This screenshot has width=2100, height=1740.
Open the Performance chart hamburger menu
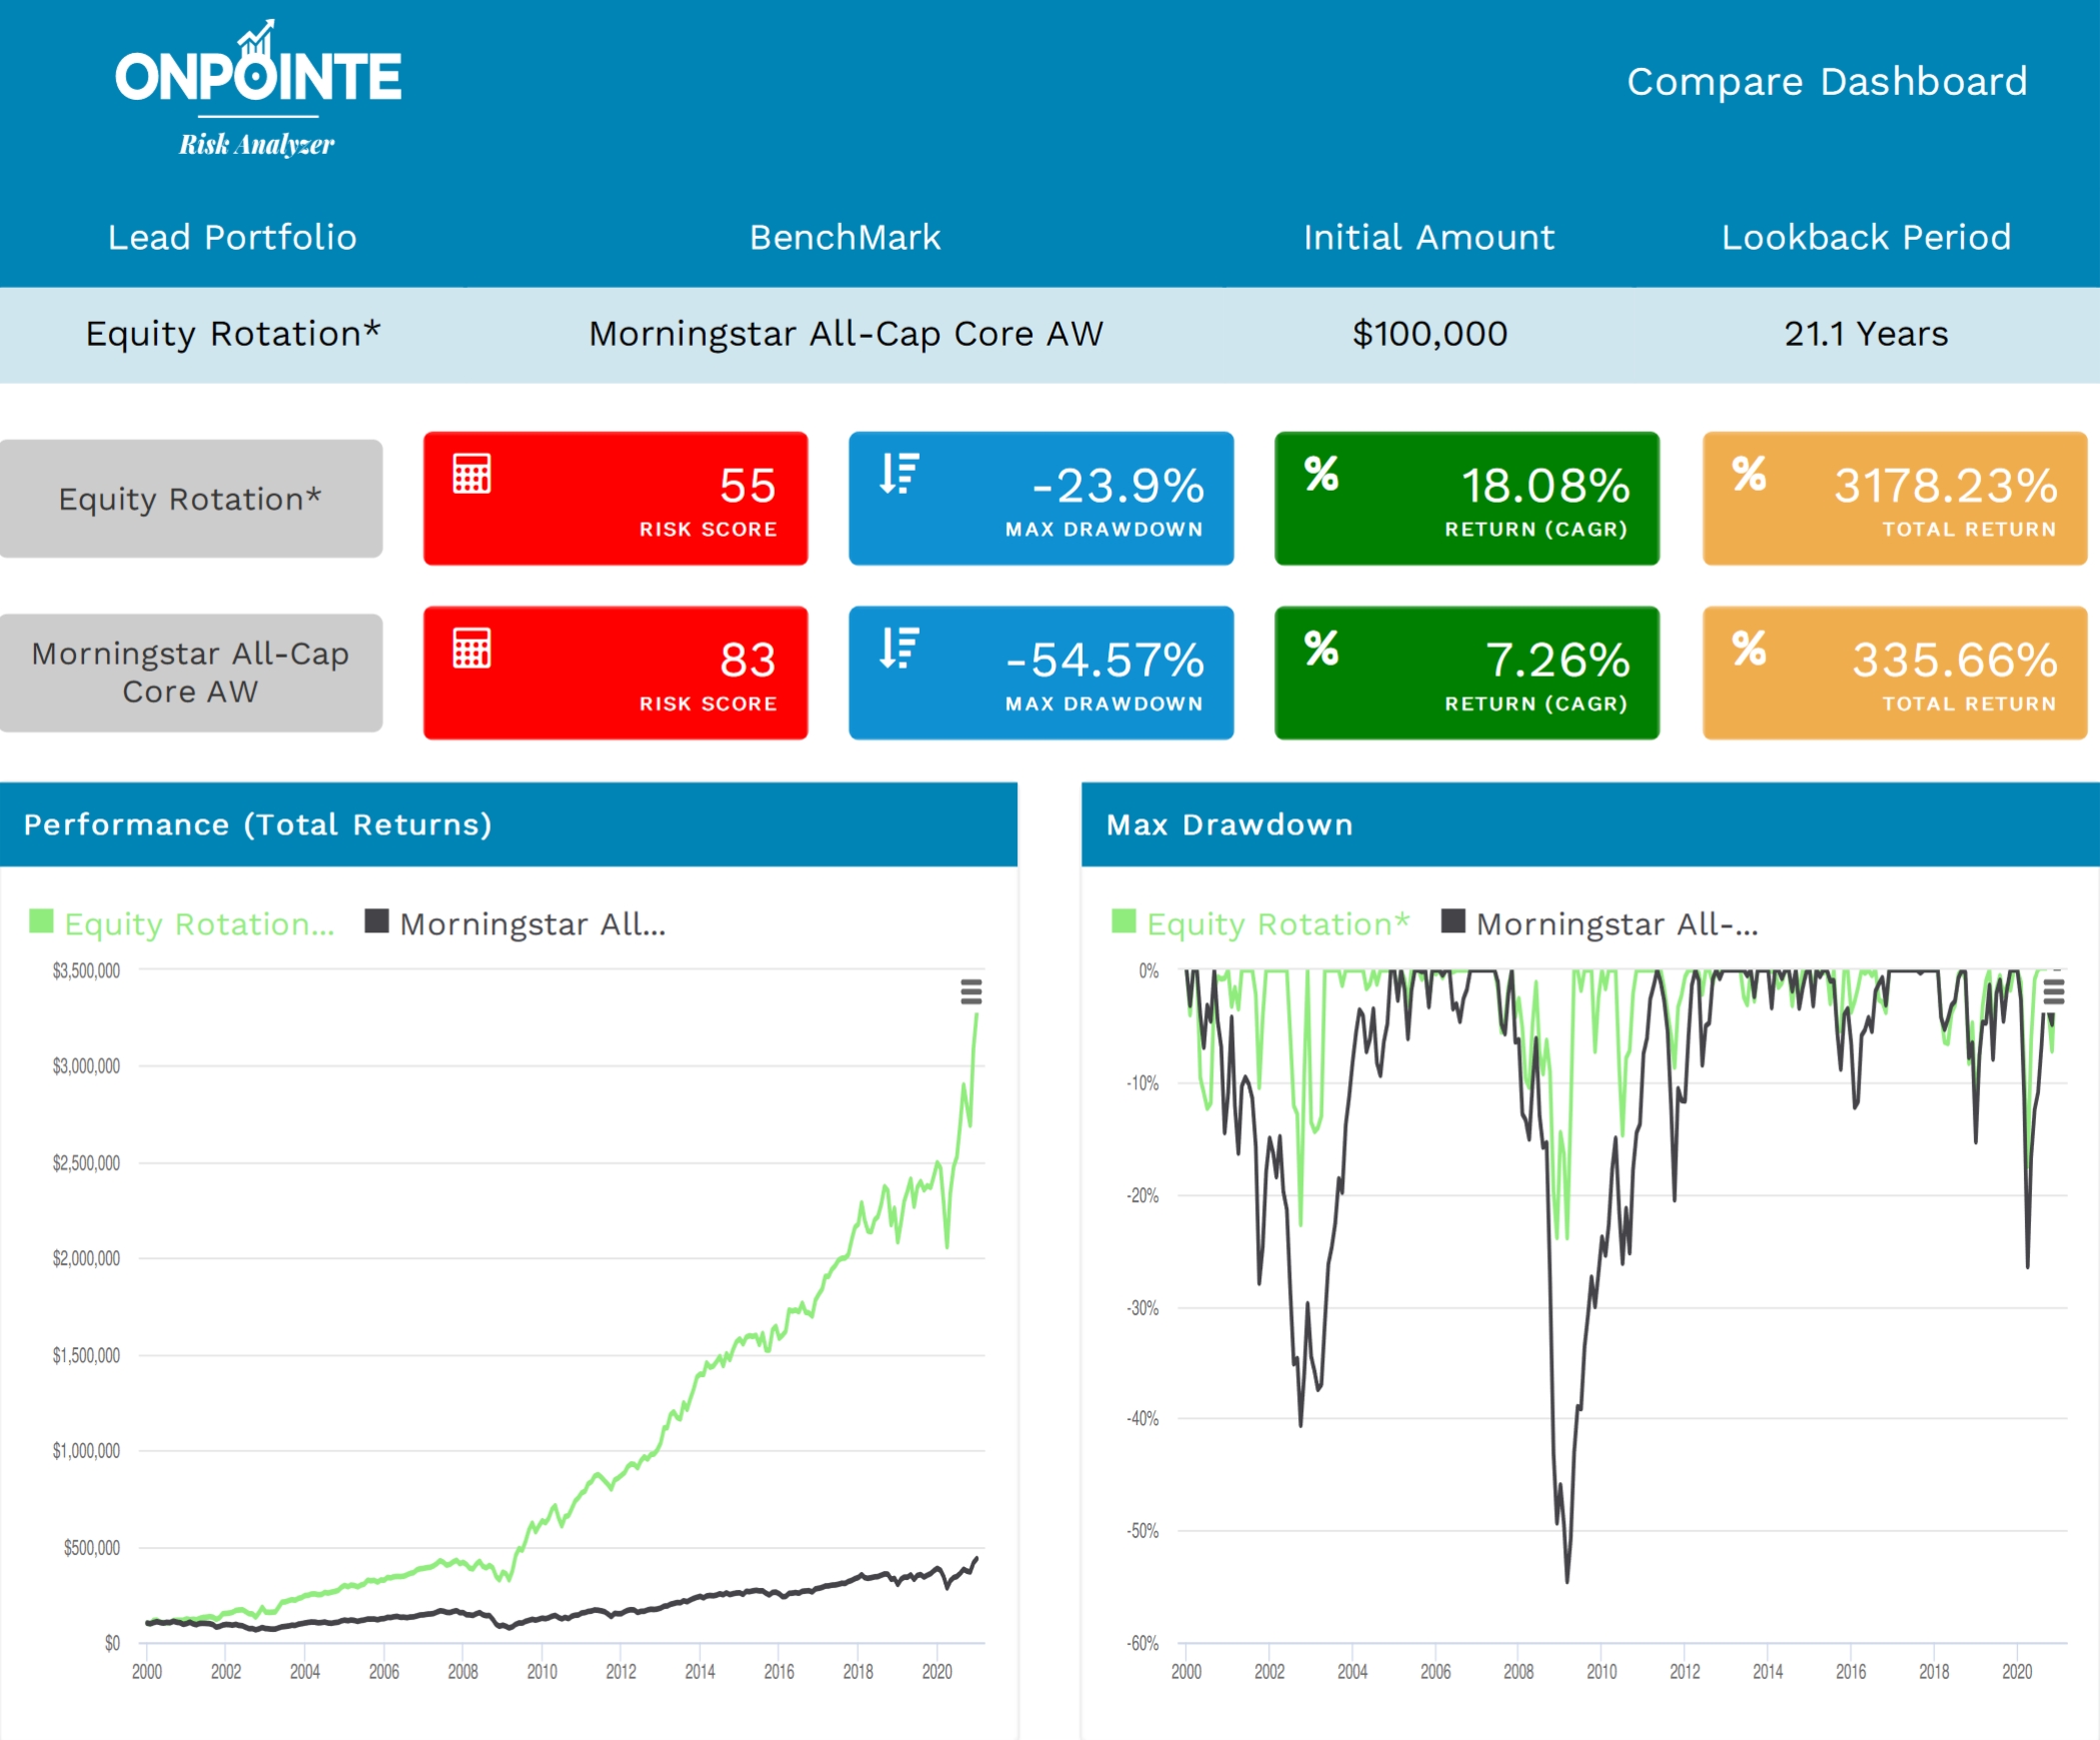[x=971, y=992]
